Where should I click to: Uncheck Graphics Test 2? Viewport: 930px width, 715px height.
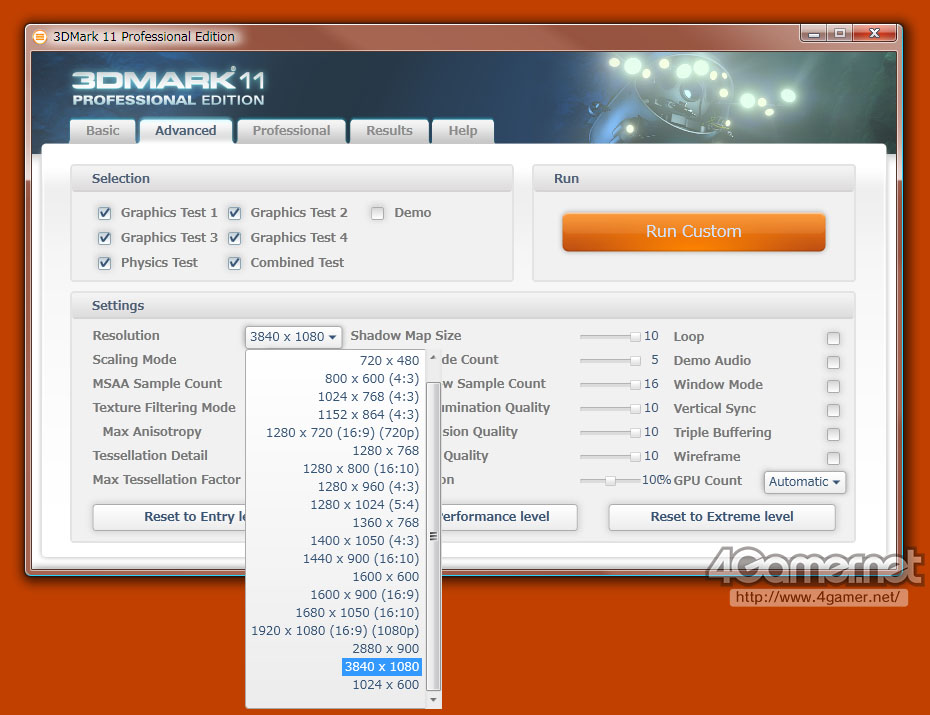pyautogui.click(x=234, y=213)
